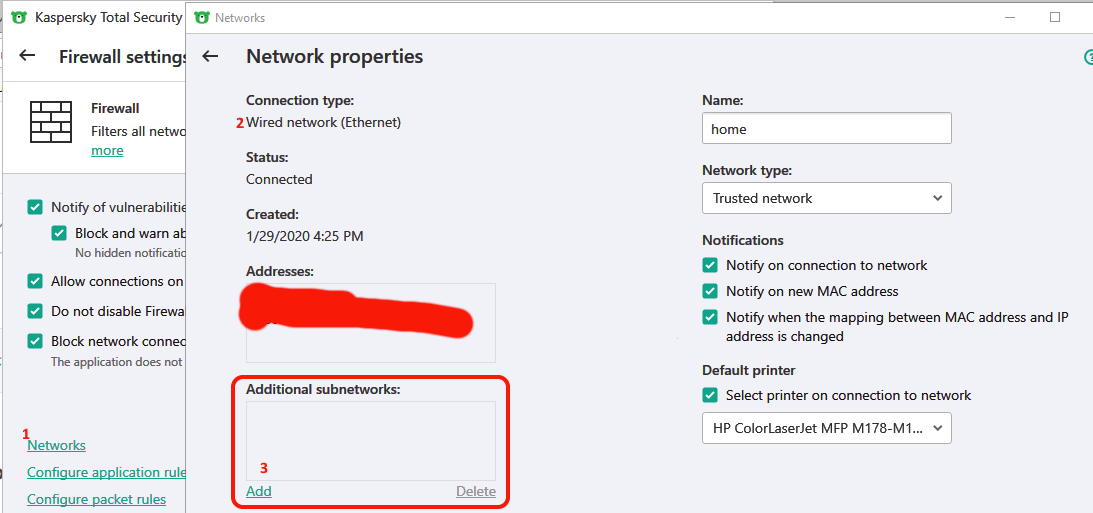The image size is (1093, 513).
Task: Open the Networks link in Firewall settings
Action: pos(56,445)
